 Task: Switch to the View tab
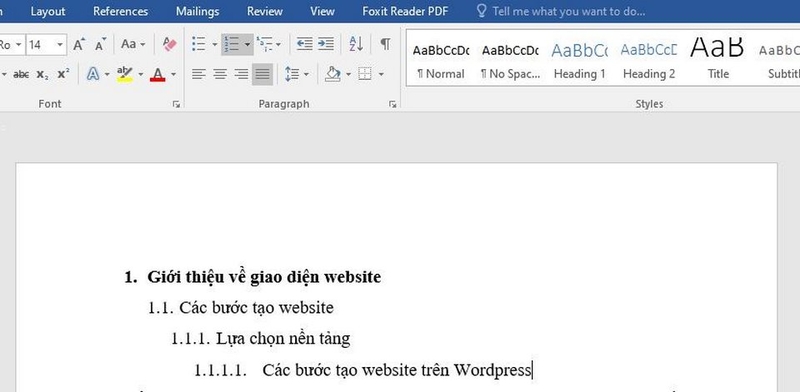(322, 11)
